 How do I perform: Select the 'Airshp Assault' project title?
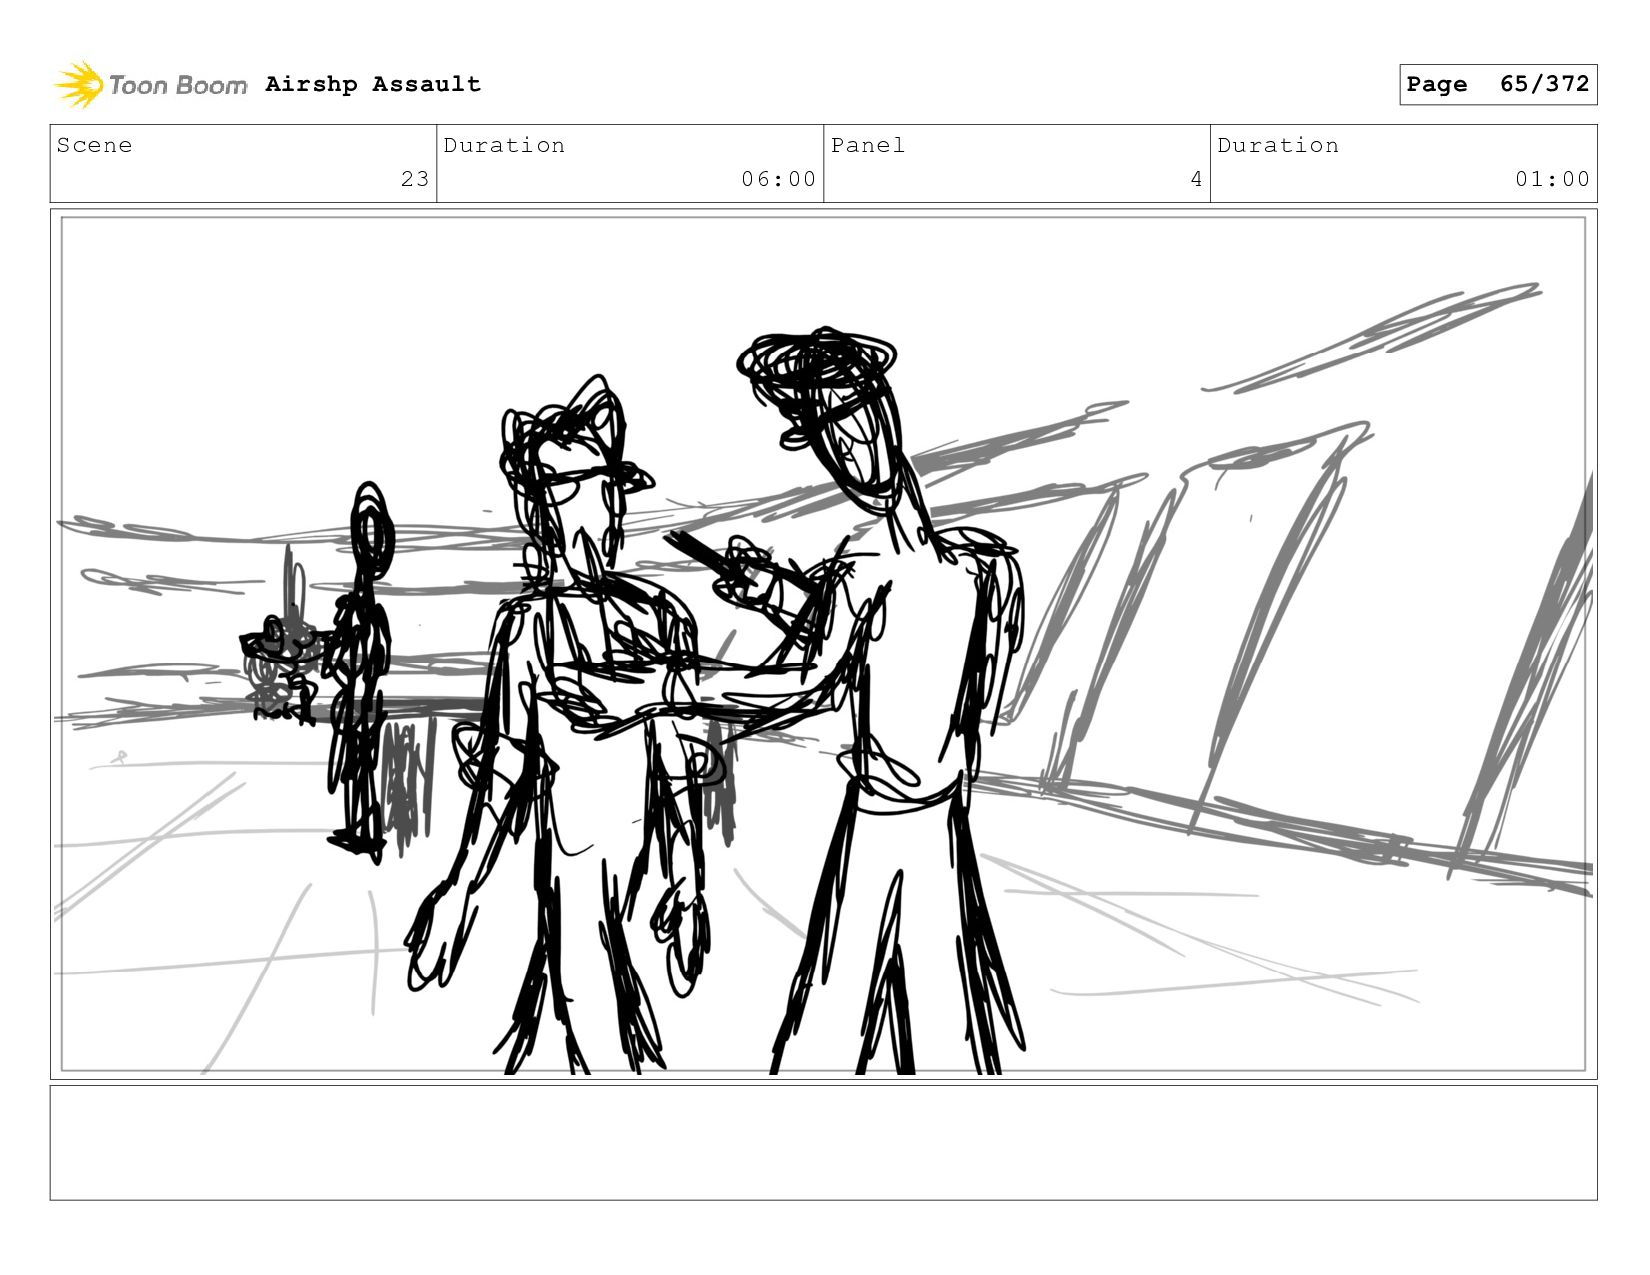point(373,84)
